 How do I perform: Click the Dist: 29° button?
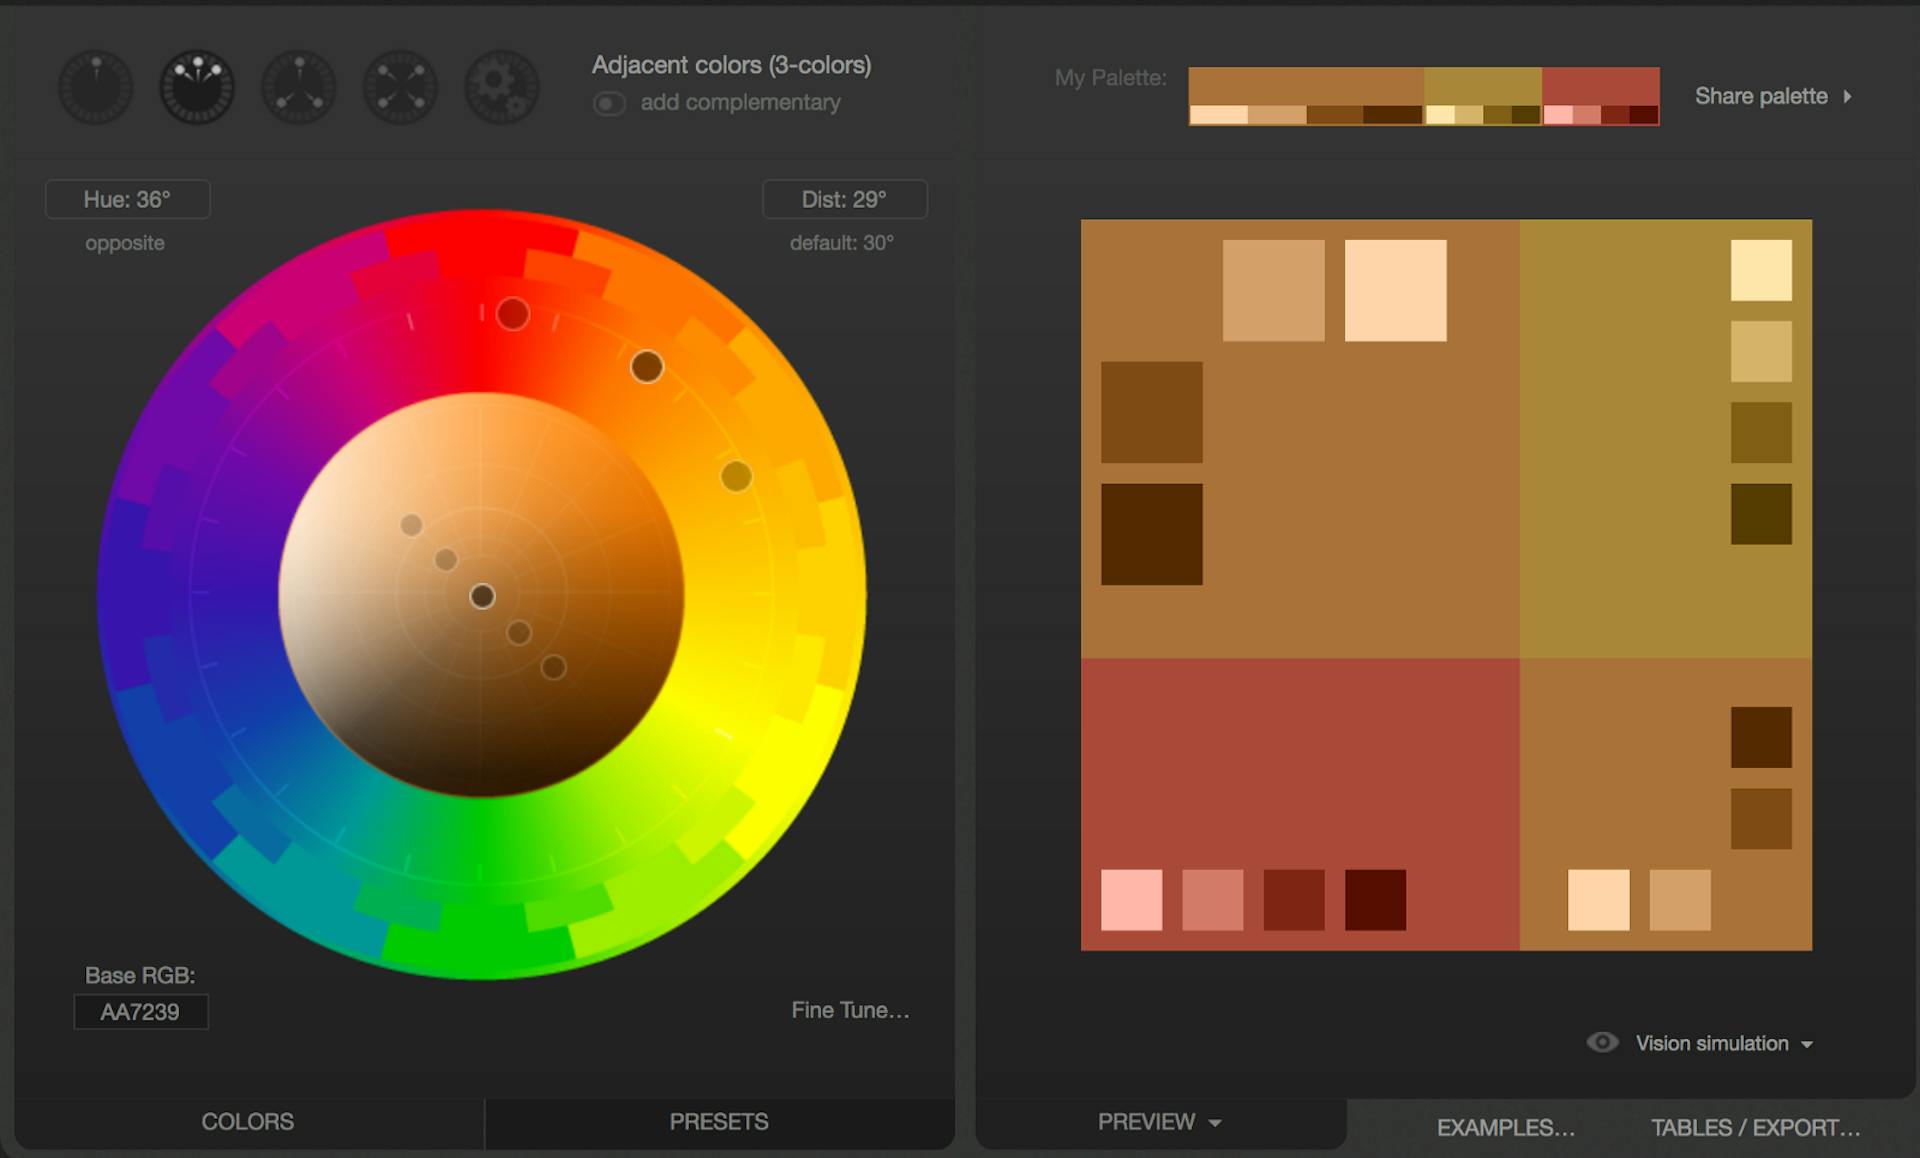(x=844, y=199)
